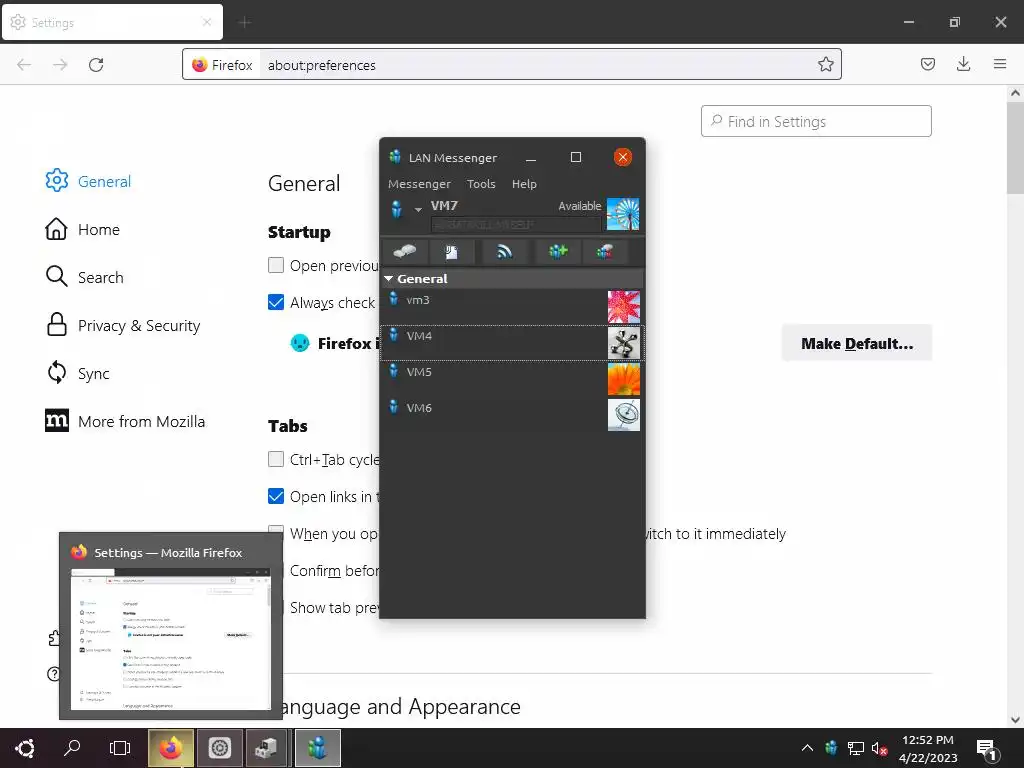Uncheck Always check default browser checkbox
Viewport: 1024px width, 768px height.
tap(276, 302)
